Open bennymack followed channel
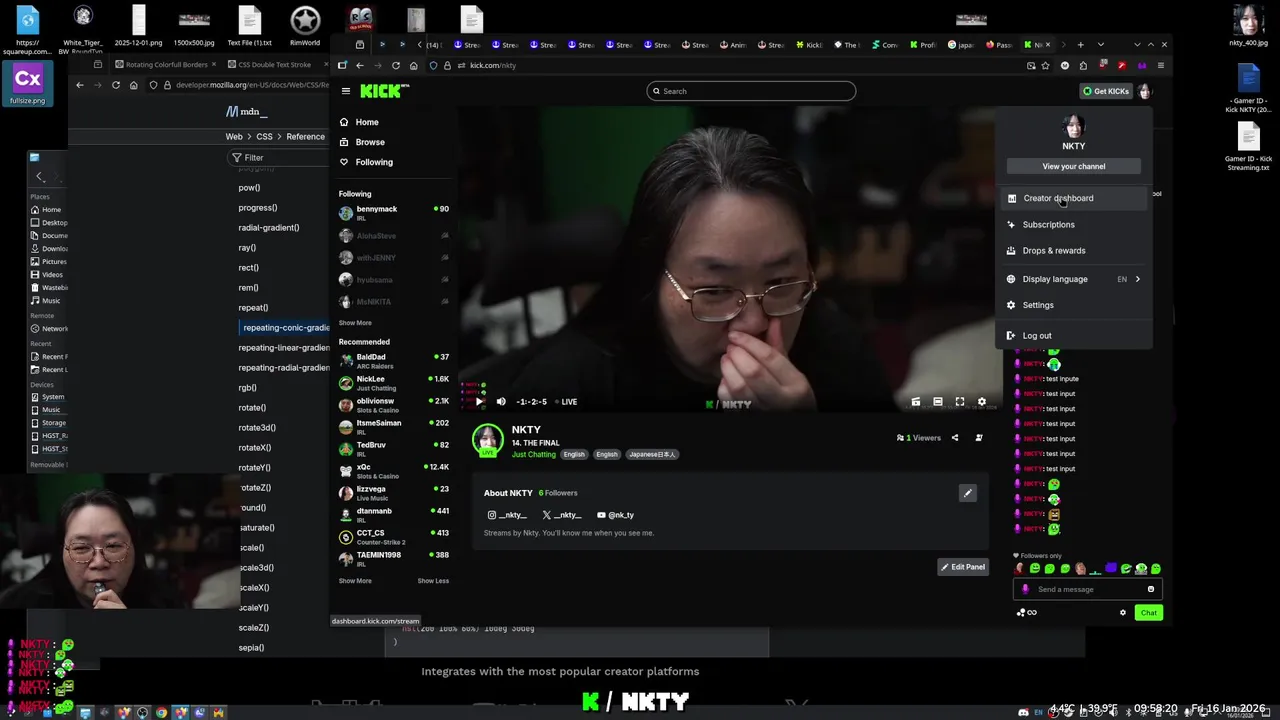This screenshot has height=720, width=1280. coord(394,213)
